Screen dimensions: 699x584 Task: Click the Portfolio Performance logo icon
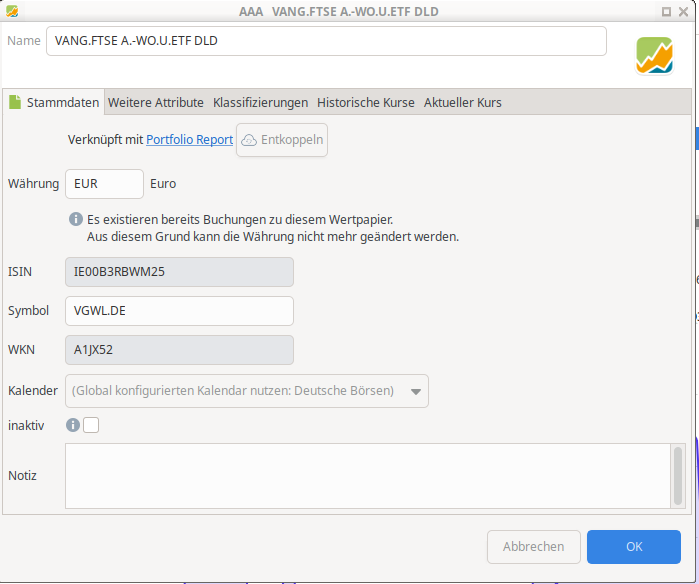pos(654,55)
